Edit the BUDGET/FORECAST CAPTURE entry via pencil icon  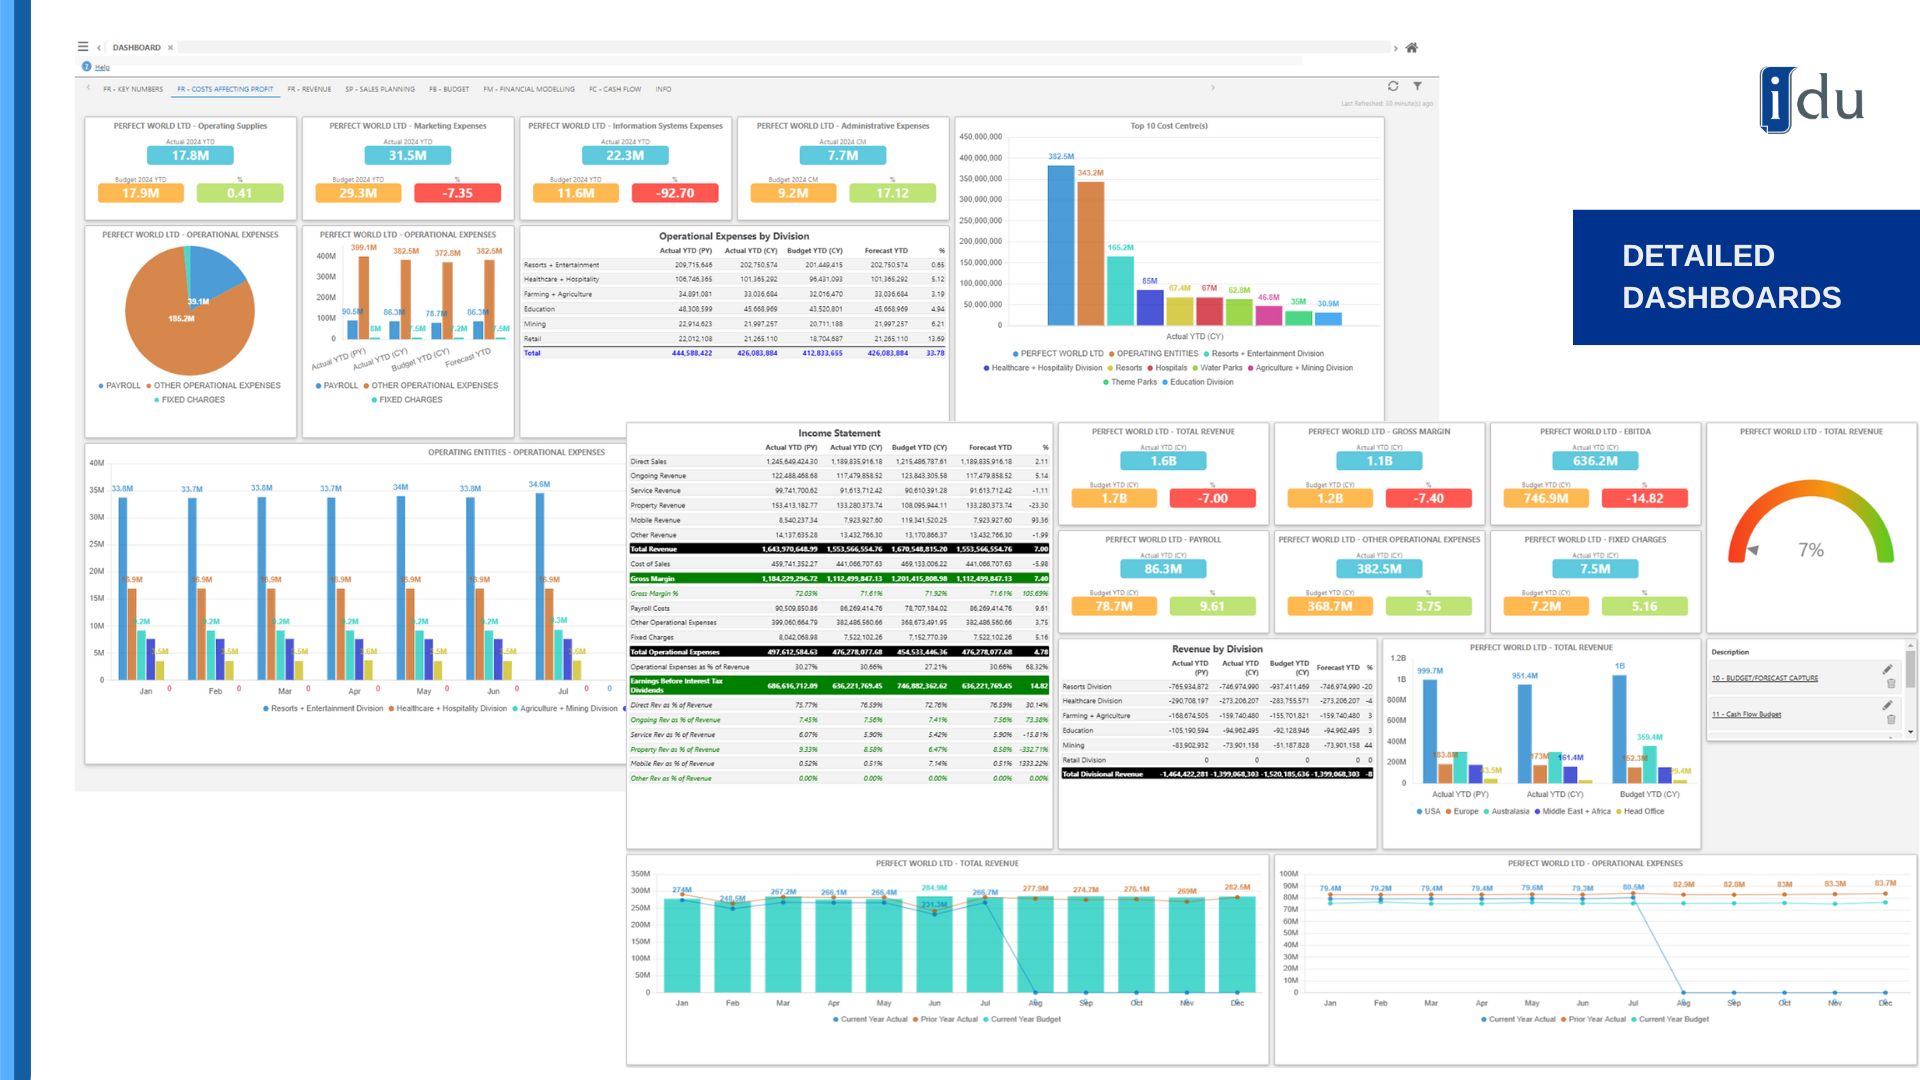tap(1888, 670)
